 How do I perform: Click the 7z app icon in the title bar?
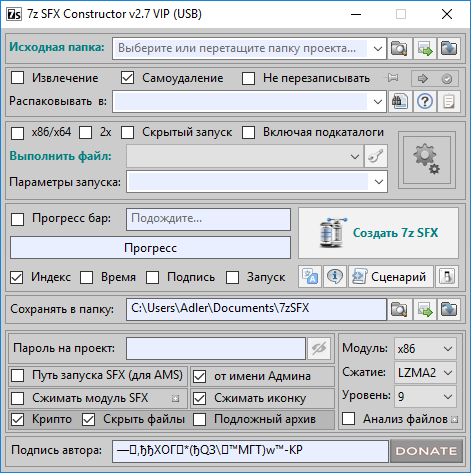pos(14,14)
